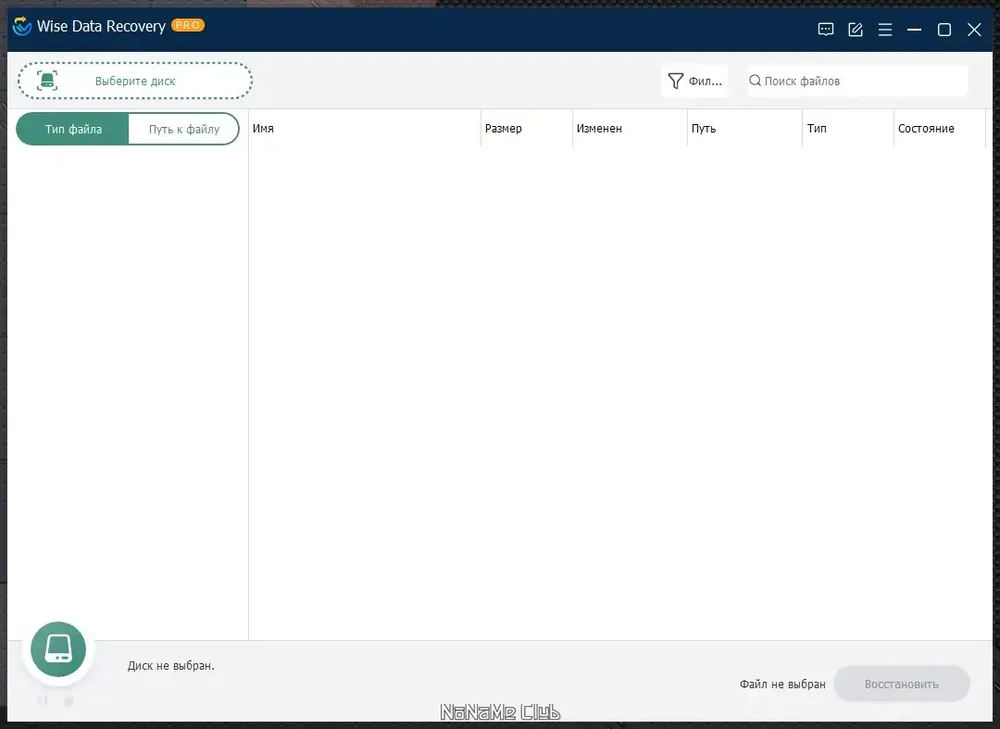Sort by the Имя column header
This screenshot has width=1000, height=729.
point(364,128)
